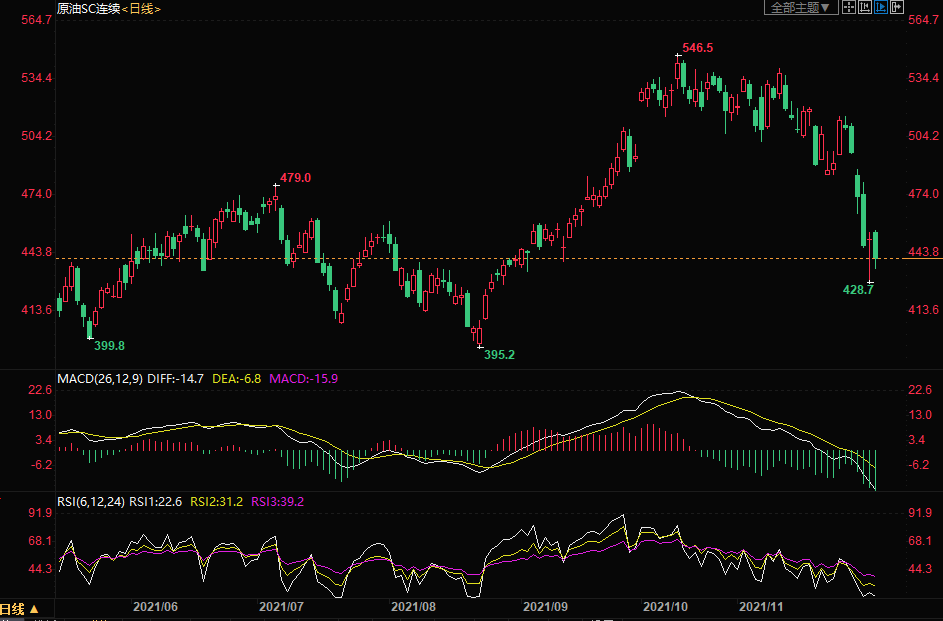Select the 479.0 peak annotation
The width and height of the screenshot is (943, 621).
click(295, 178)
